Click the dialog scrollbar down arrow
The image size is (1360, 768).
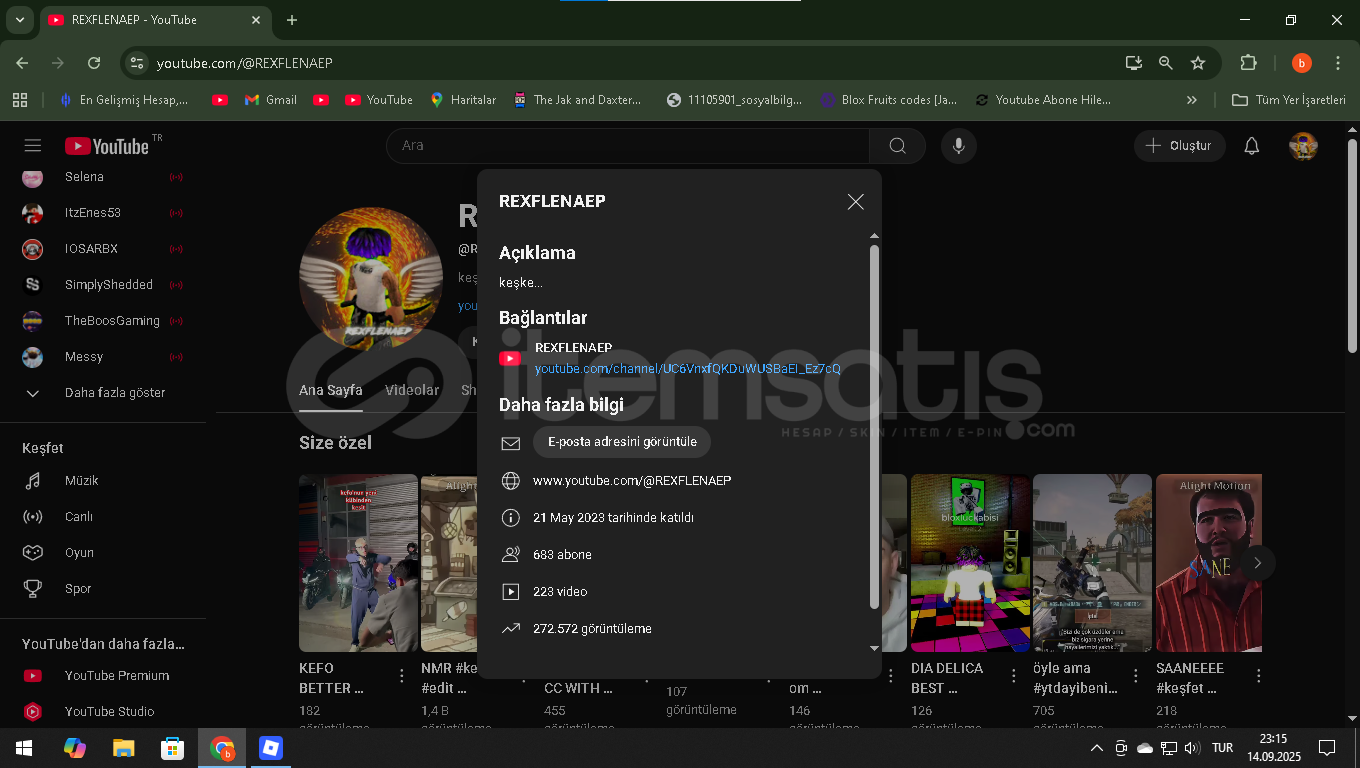pos(875,648)
